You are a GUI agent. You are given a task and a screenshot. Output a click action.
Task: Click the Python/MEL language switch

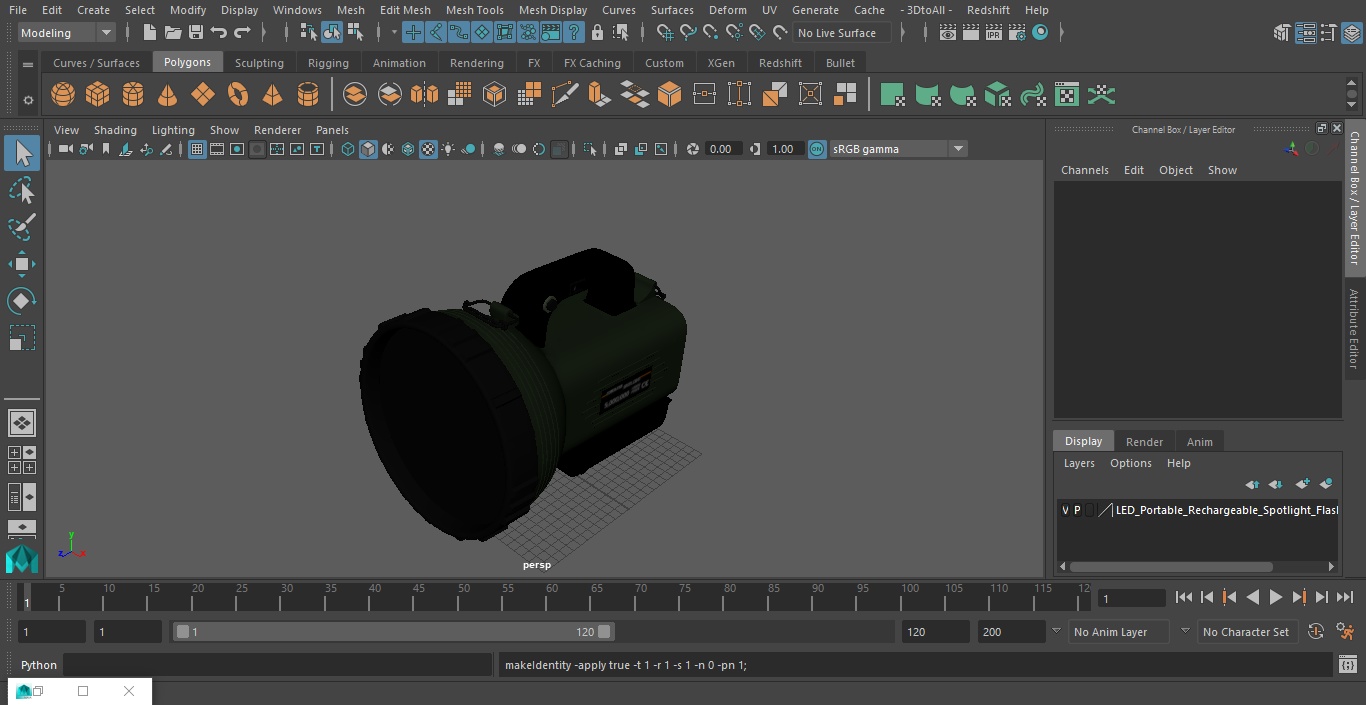pos(39,665)
